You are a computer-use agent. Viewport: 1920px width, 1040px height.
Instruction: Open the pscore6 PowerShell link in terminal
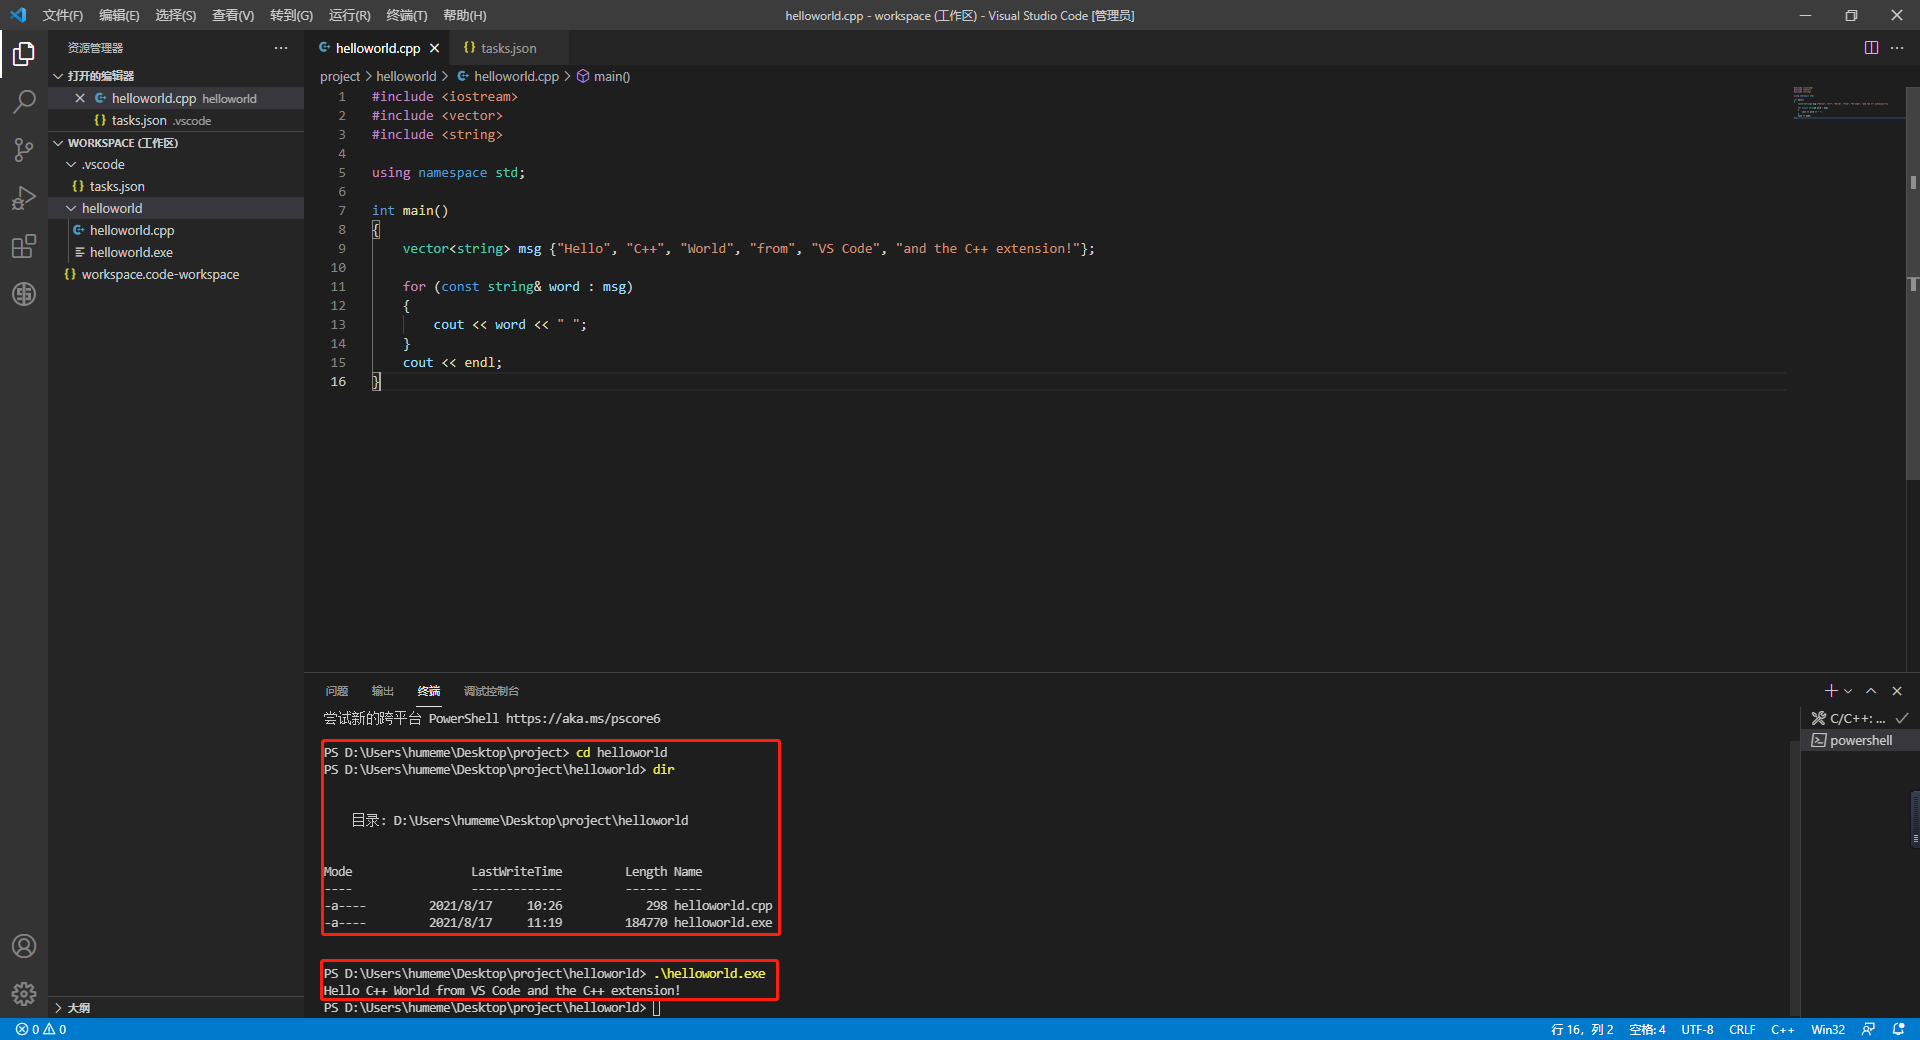(x=583, y=718)
